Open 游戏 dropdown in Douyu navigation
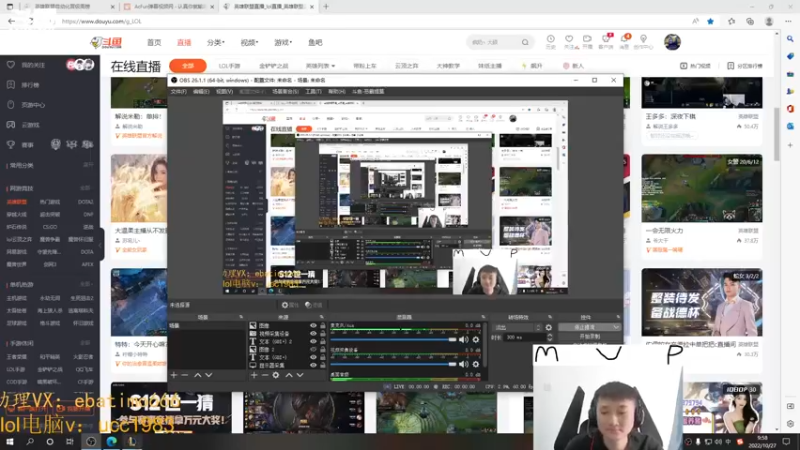 (x=283, y=42)
